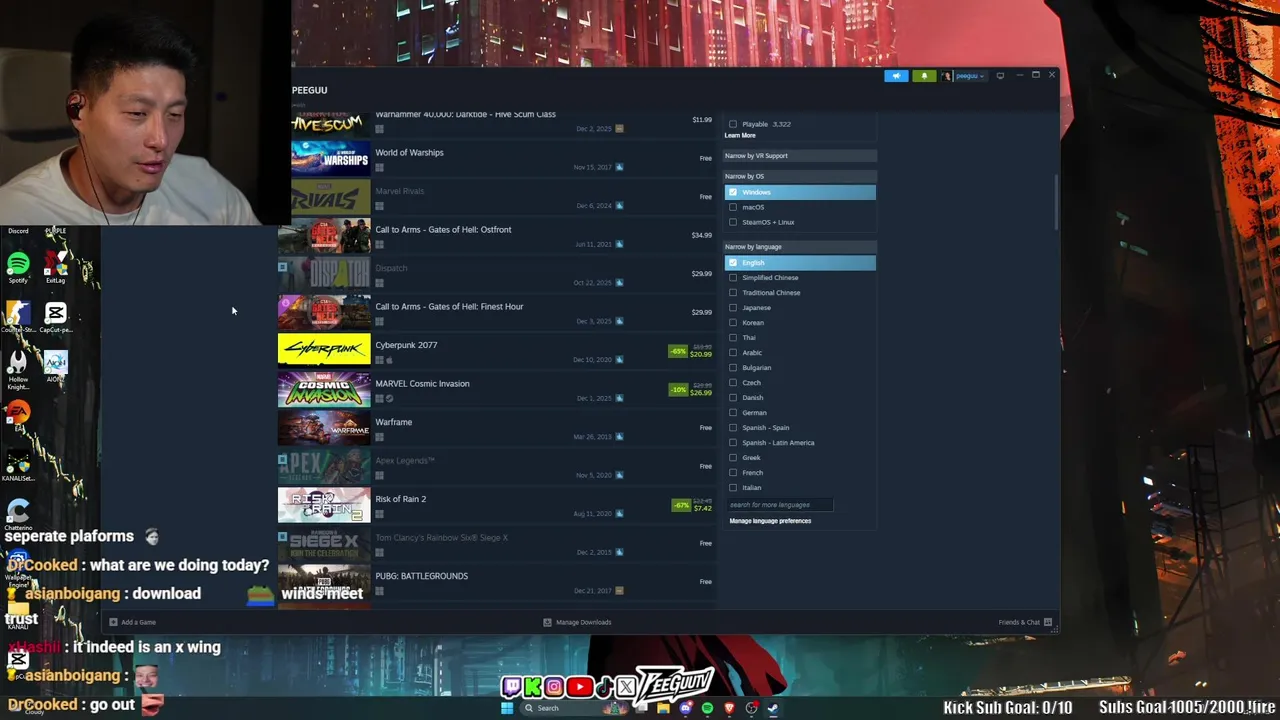This screenshot has width=1280, height=720.
Task: Enable the macOS filter checkbox
Action: click(x=733, y=207)
